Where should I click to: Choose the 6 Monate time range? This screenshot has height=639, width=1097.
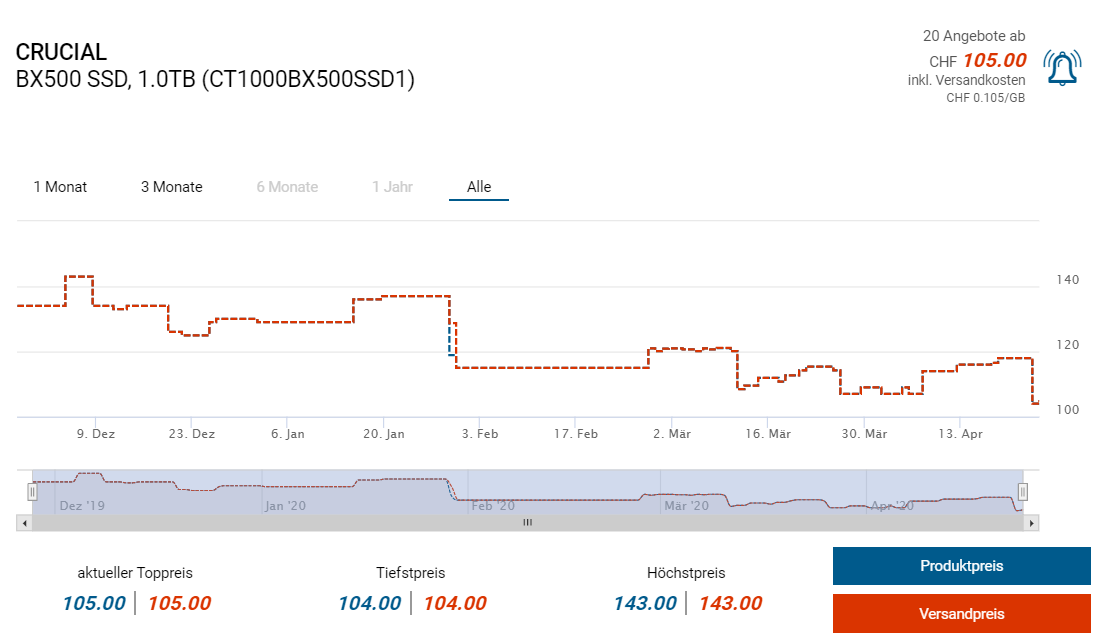tap(287, 187)
